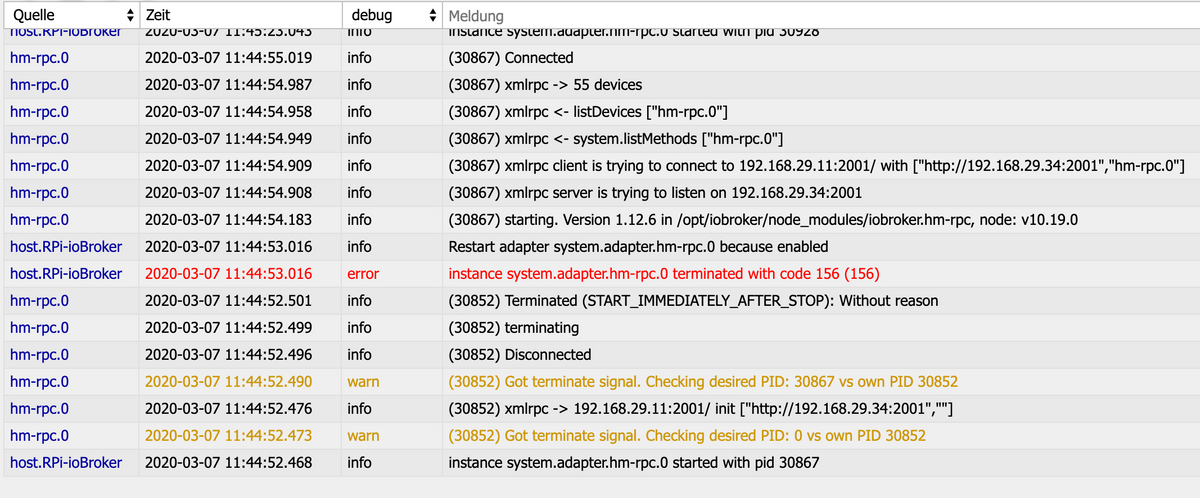Select the 'xmlrpc -> 55 devices' message
This screenshot has width=1200, height=498.
[546, 85]
